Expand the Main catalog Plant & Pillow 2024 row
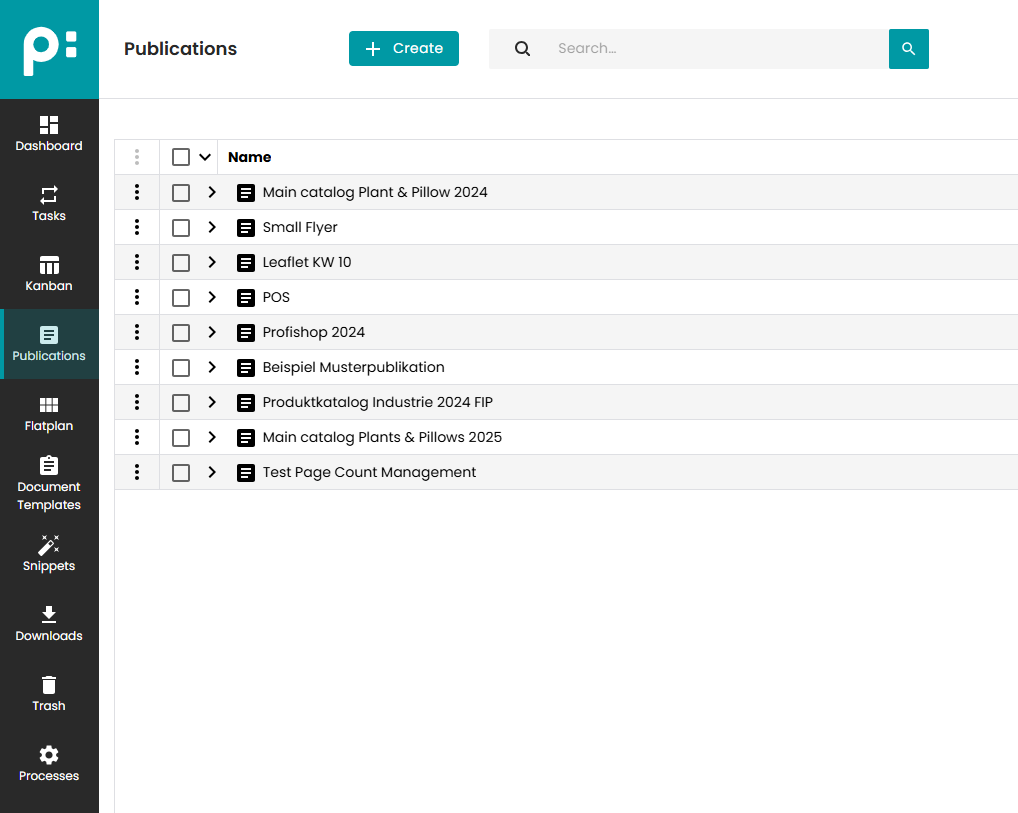 point(212,192)
